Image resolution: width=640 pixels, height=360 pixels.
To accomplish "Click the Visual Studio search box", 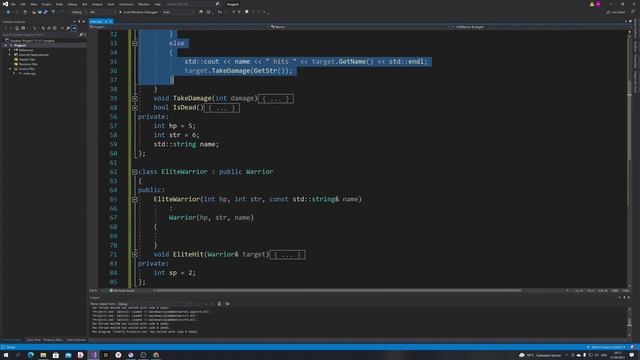I will pyautogui.click(x=193, y=4).
